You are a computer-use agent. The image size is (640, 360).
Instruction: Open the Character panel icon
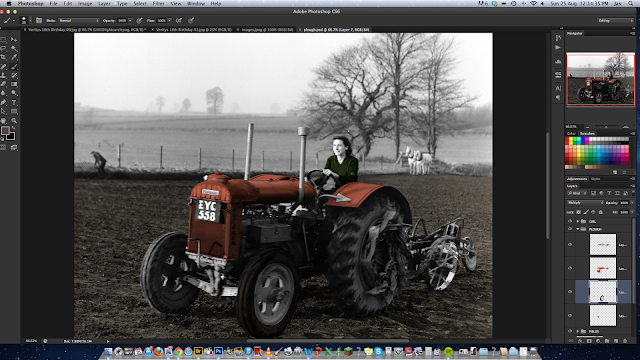(558, 88)
